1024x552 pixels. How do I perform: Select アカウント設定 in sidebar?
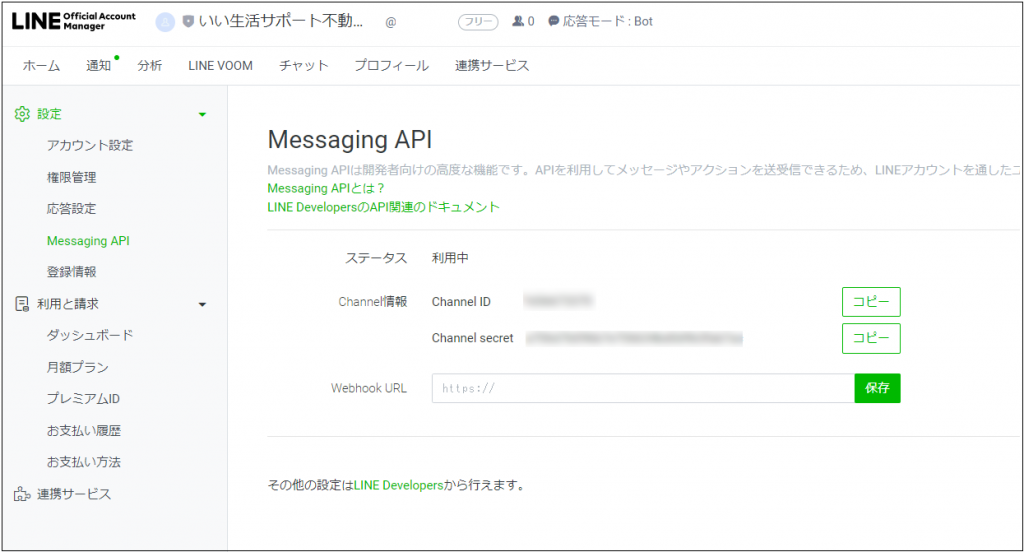pyautogui.click(x=90, y=145)
